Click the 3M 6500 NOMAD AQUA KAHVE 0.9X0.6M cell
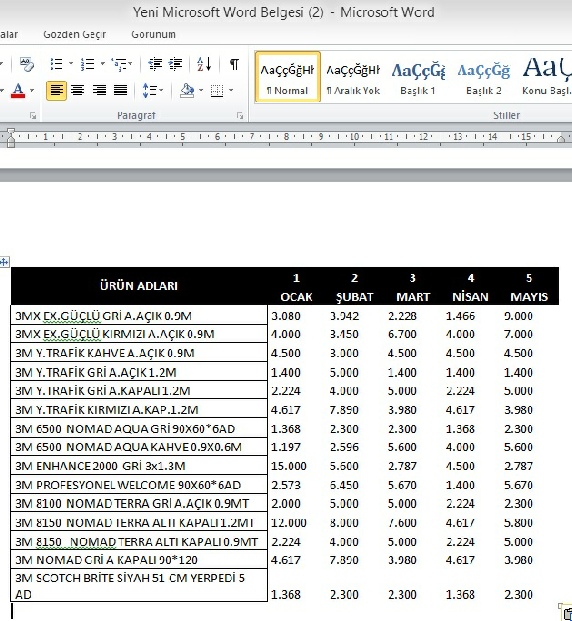This screenshot has height=621, width=572. [x=139, y=447]
